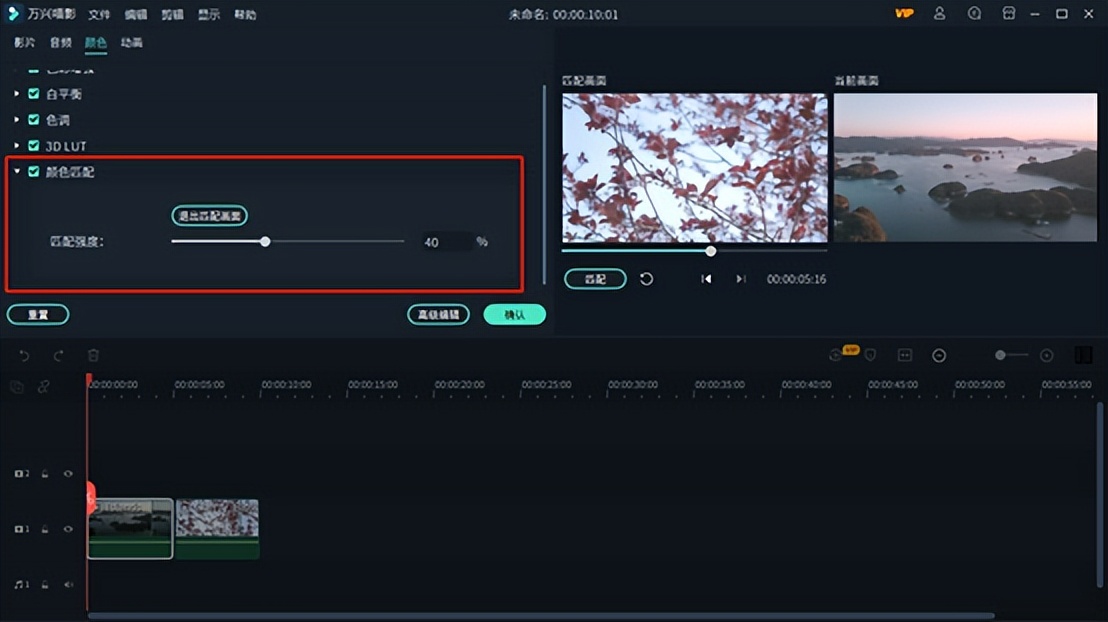
Task: Click the reset loop icon beside 匹配 button
Action: 646,279
